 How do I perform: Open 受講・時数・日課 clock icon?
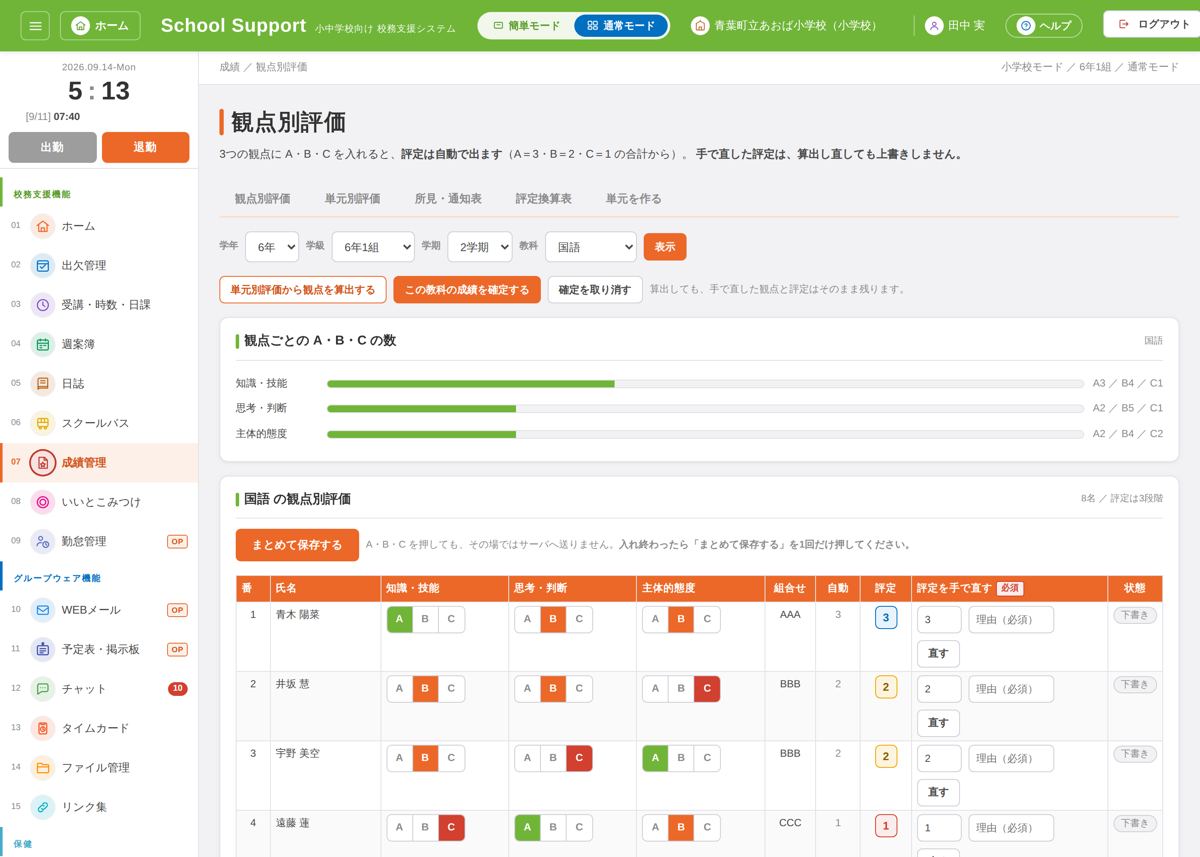42,305
